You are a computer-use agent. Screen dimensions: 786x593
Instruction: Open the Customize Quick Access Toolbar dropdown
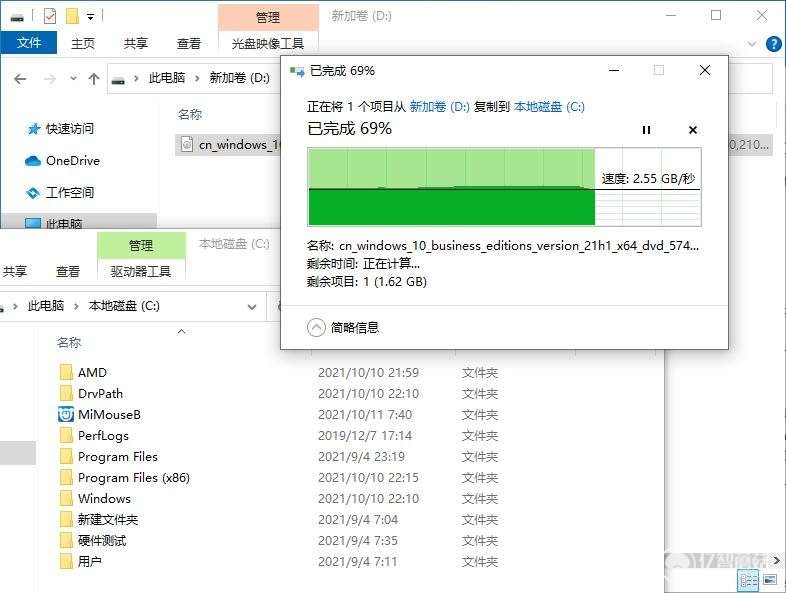click(x=91, y=17)
